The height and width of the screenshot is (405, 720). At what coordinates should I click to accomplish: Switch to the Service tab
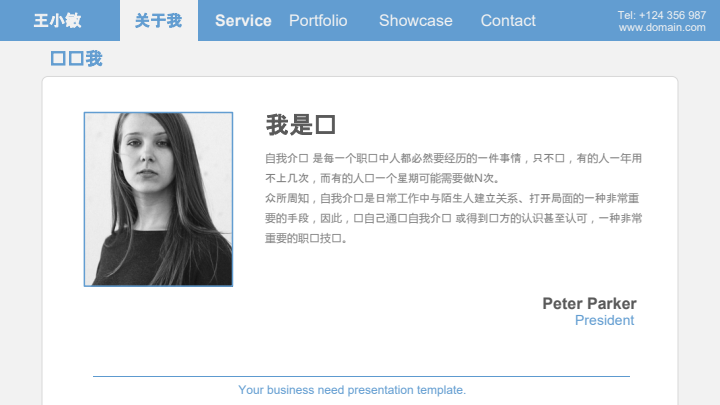click(243, 21)
